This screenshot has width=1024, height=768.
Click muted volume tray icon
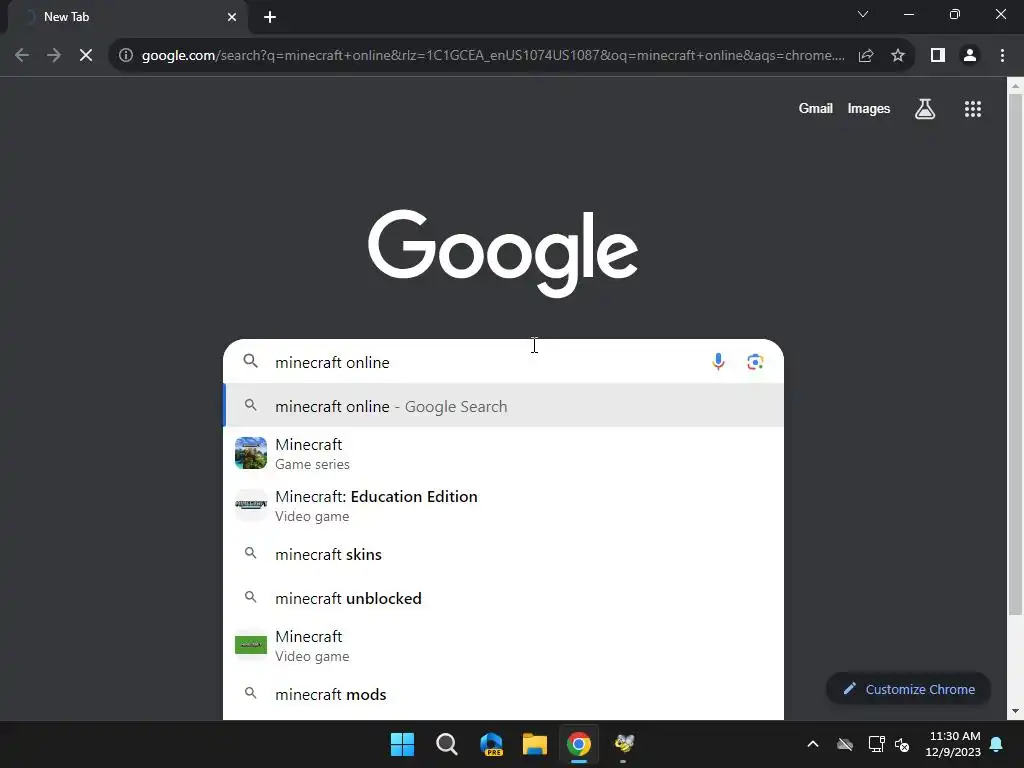tap(903, 744)
